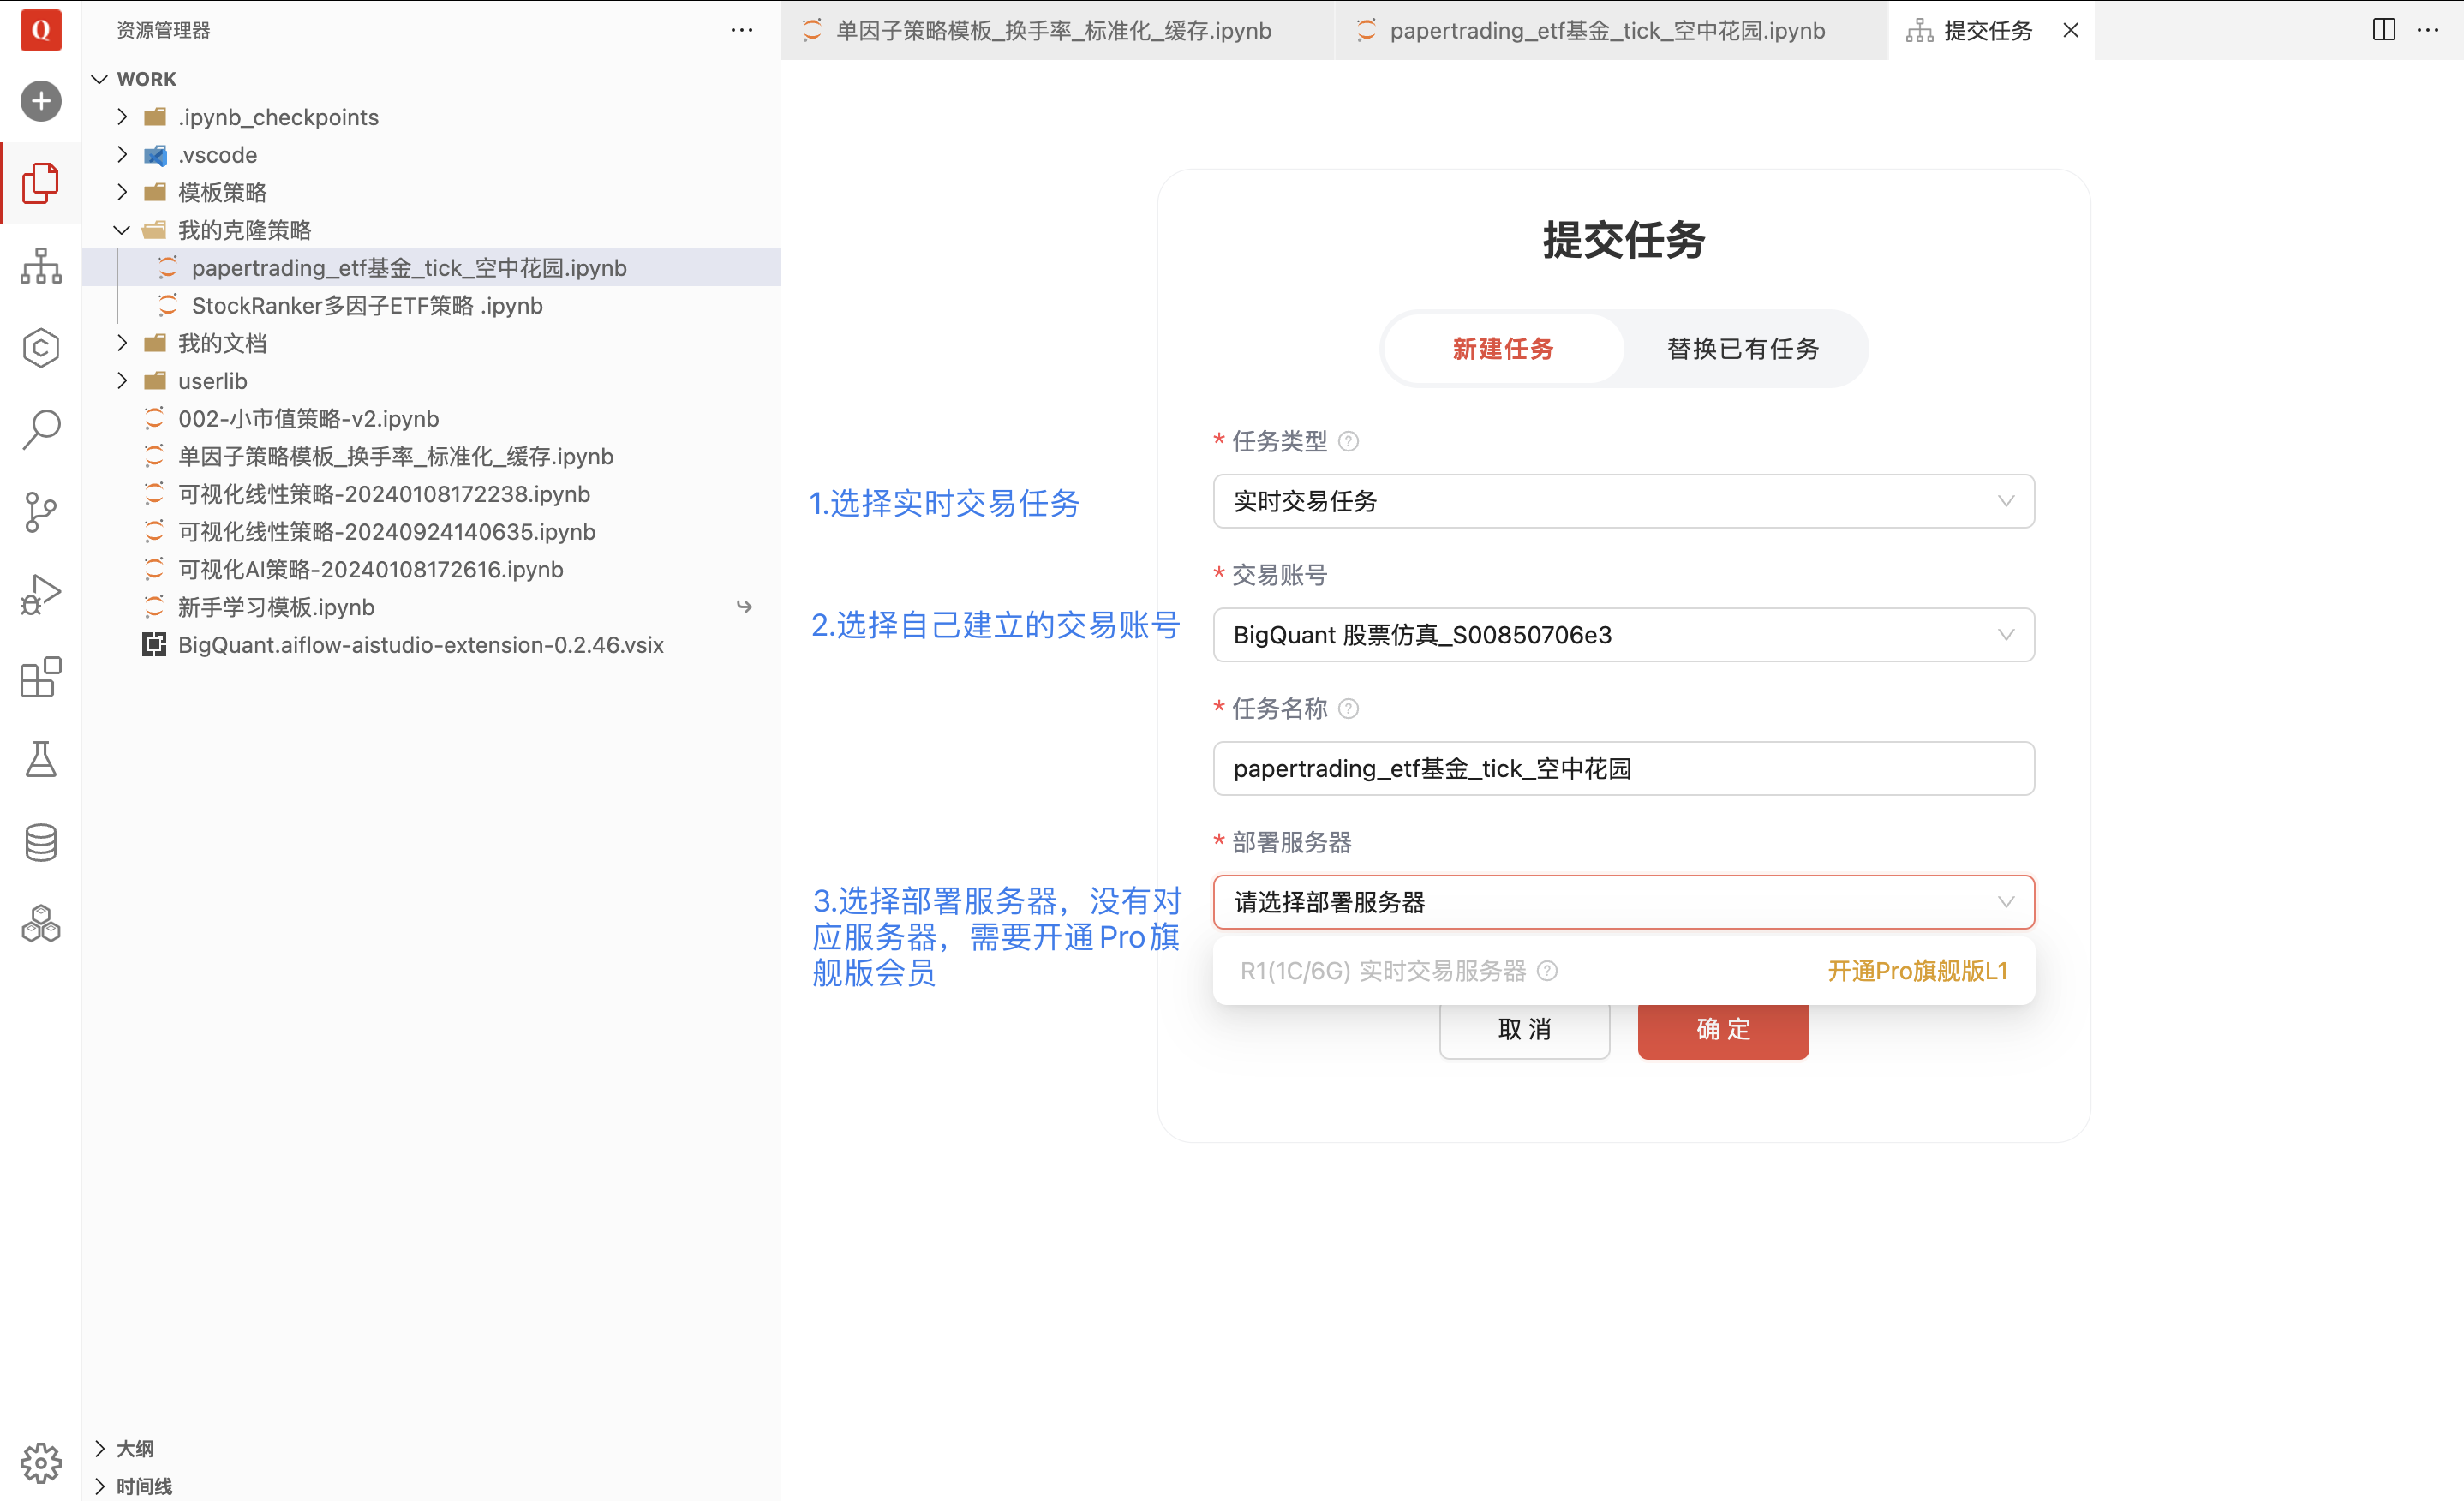The image size is (2464, 1501).
Task: Click the settings gear at bottom left
Action: tap(40, 1462)
